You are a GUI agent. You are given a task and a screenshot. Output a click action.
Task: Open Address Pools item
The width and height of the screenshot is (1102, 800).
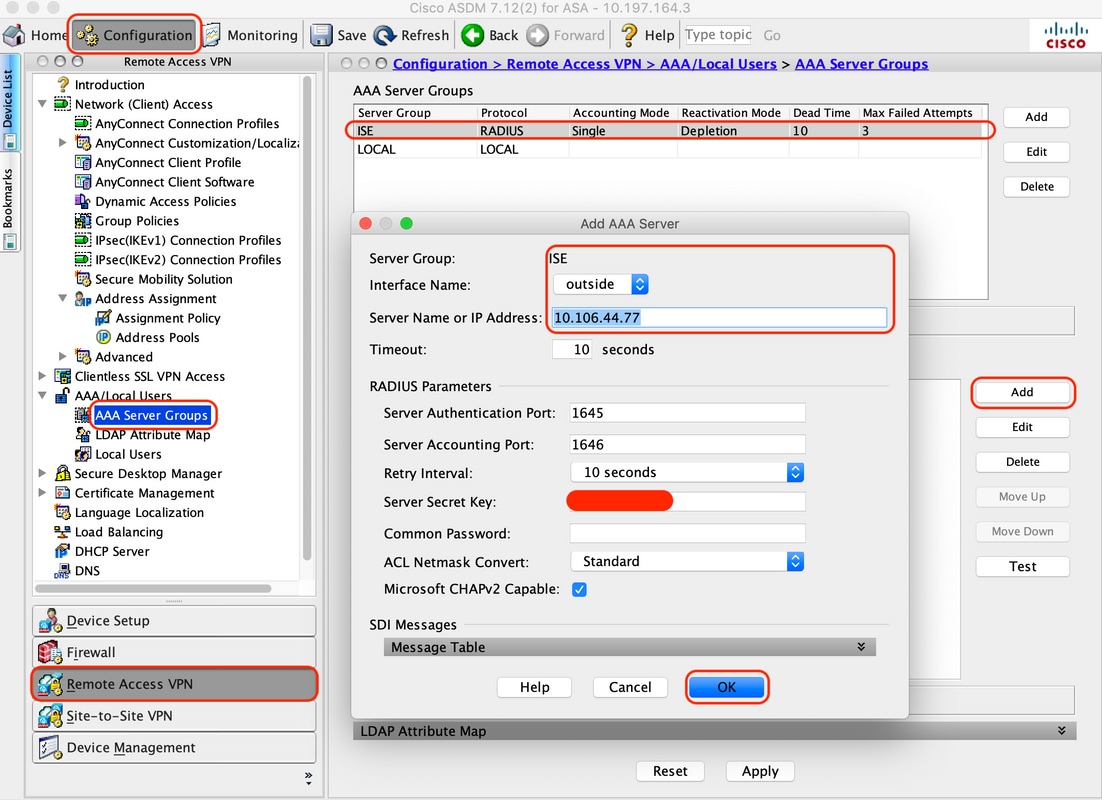[157, 337]
